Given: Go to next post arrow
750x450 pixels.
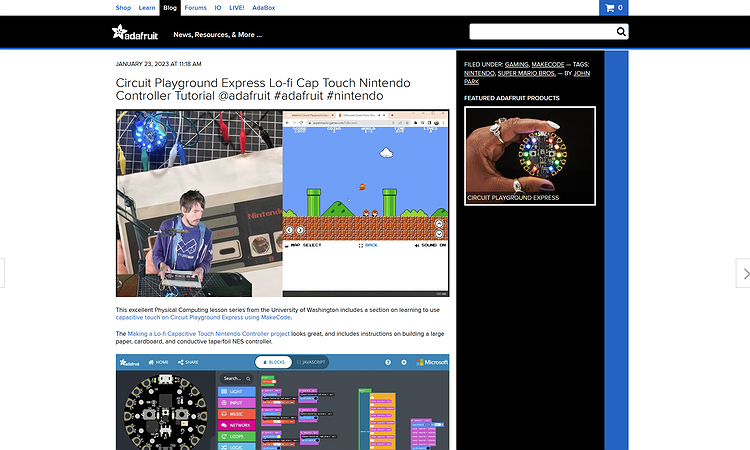Looking at the screenshot, I should pos(743,274).
